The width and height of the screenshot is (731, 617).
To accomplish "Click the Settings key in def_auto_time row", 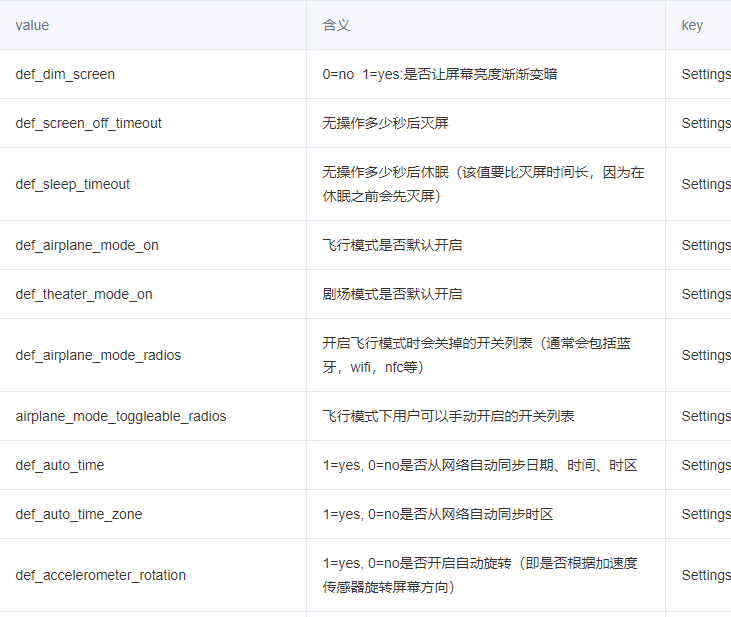I will pyautogui.click(x=706, y=465).
